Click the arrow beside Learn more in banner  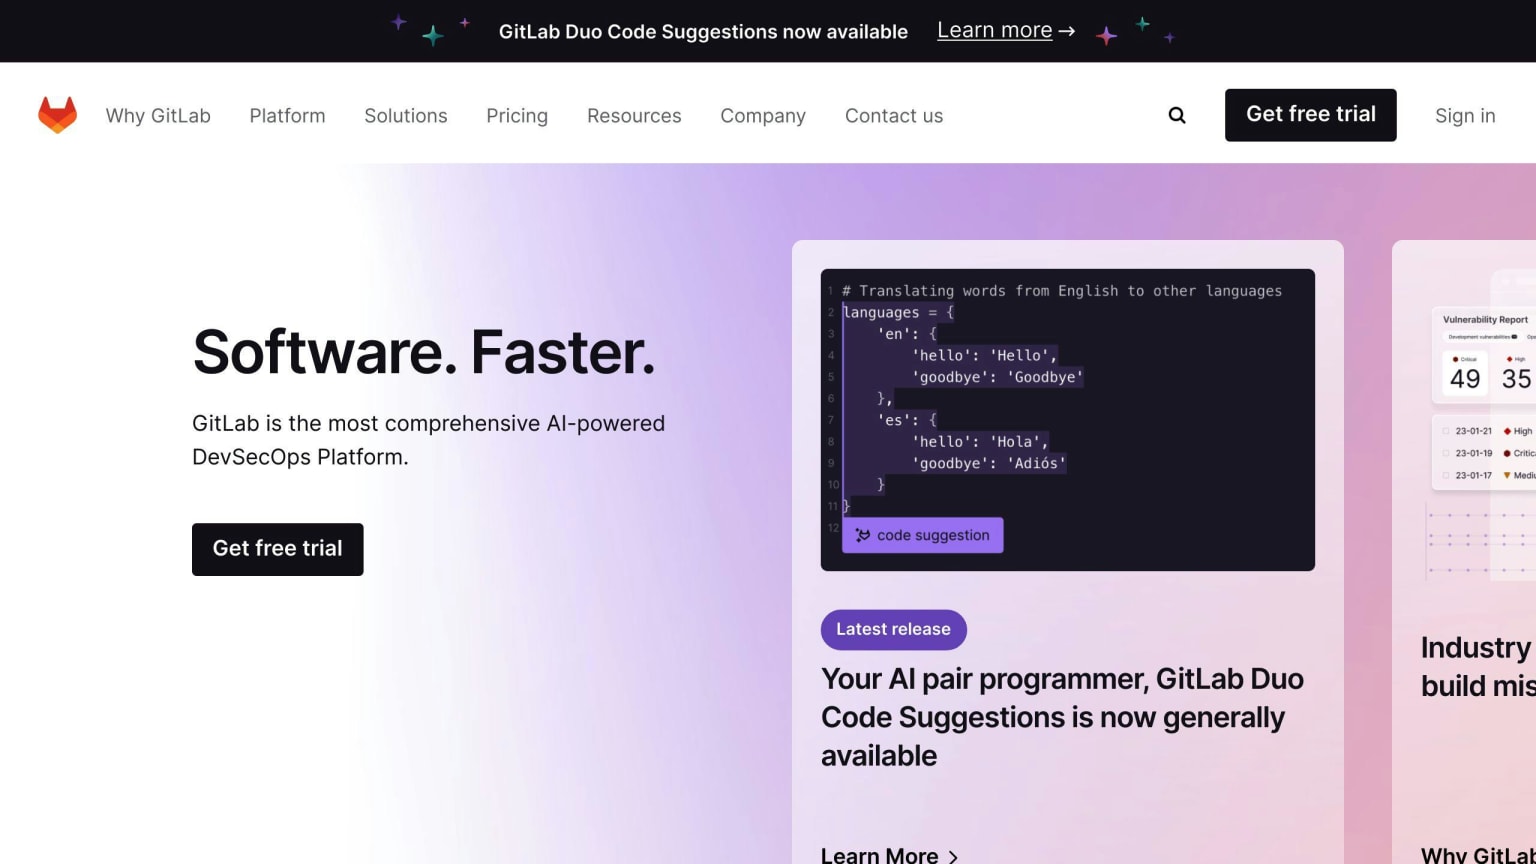(1067, 31)
